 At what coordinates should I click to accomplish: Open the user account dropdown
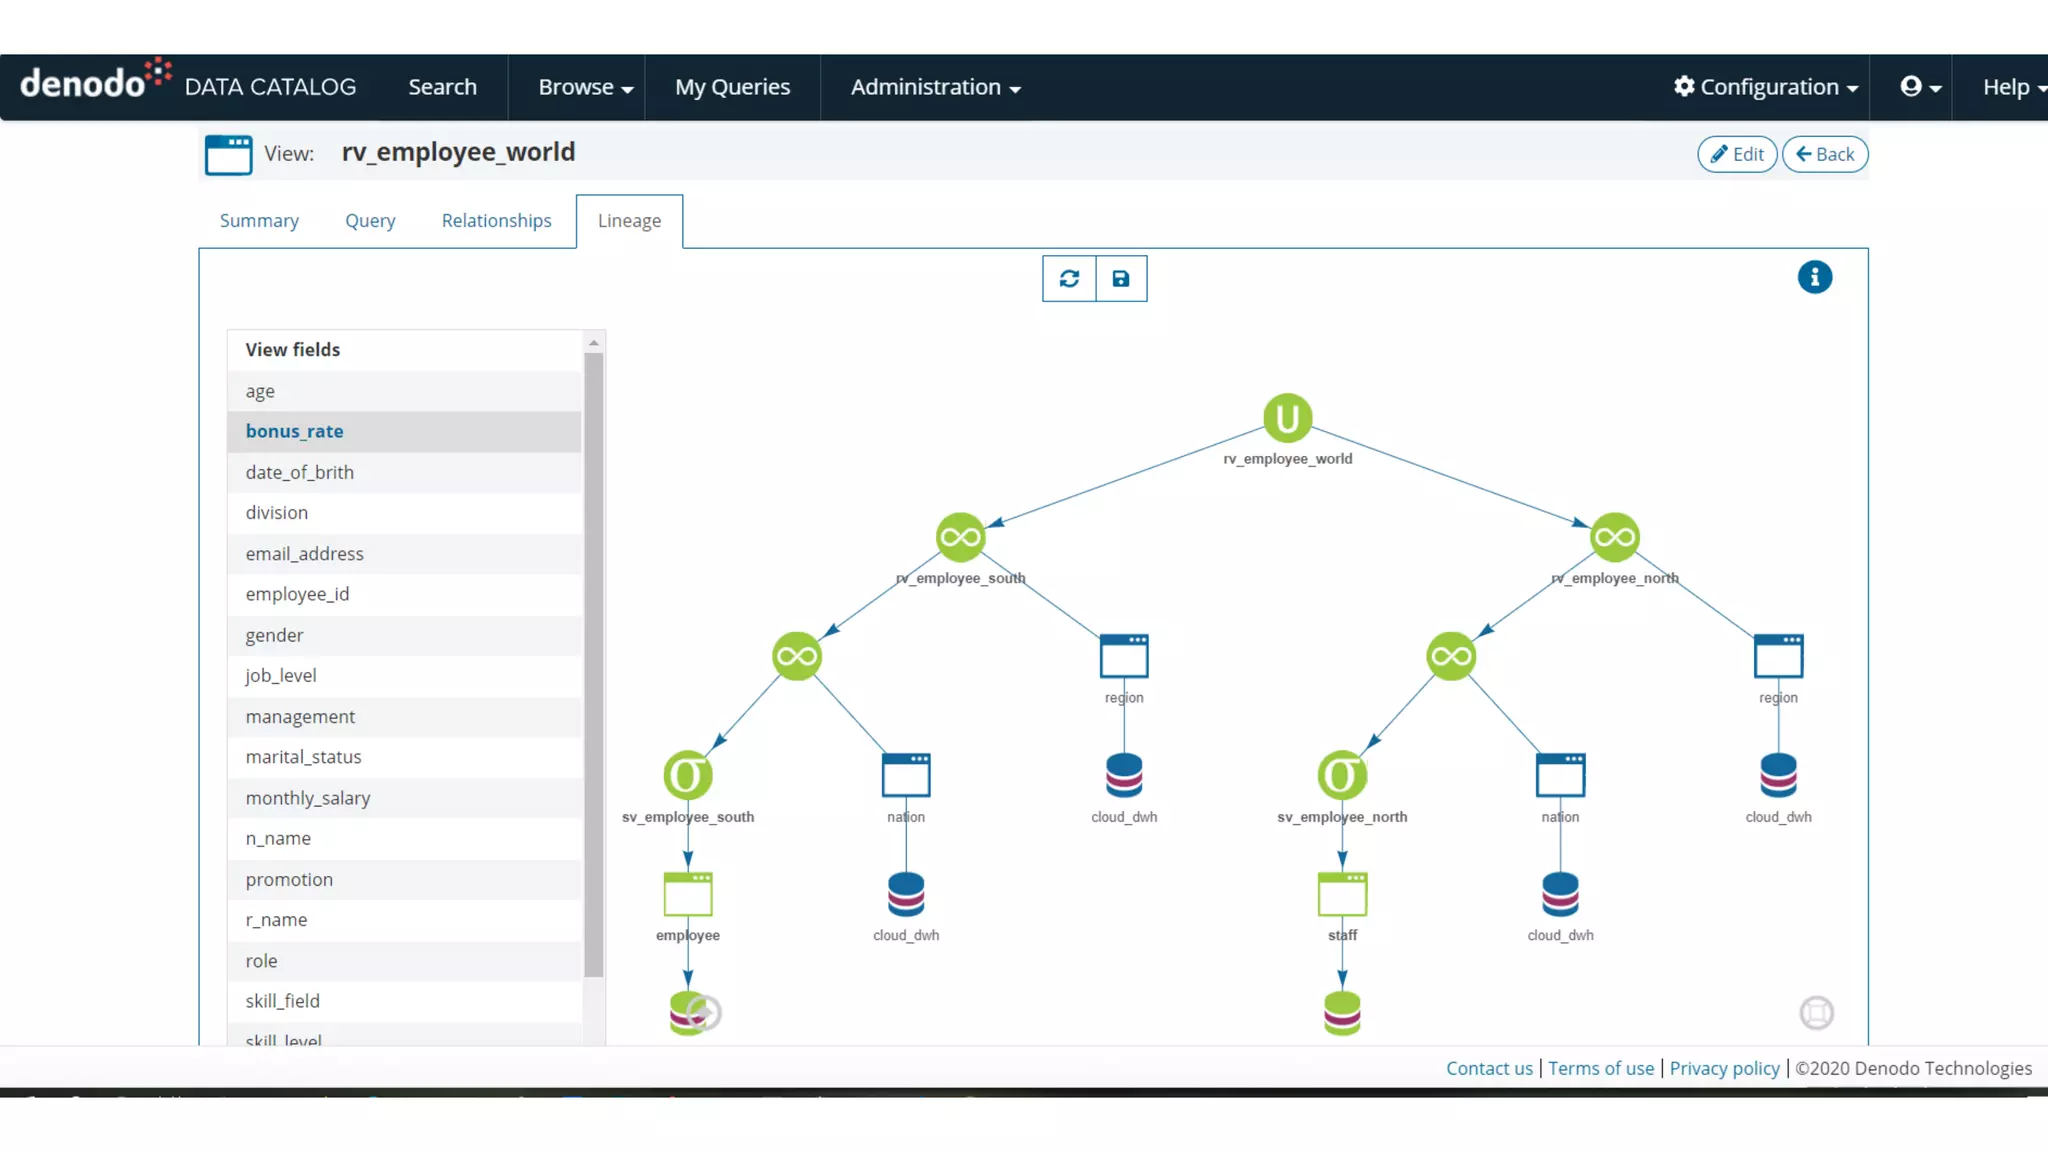1920,87
